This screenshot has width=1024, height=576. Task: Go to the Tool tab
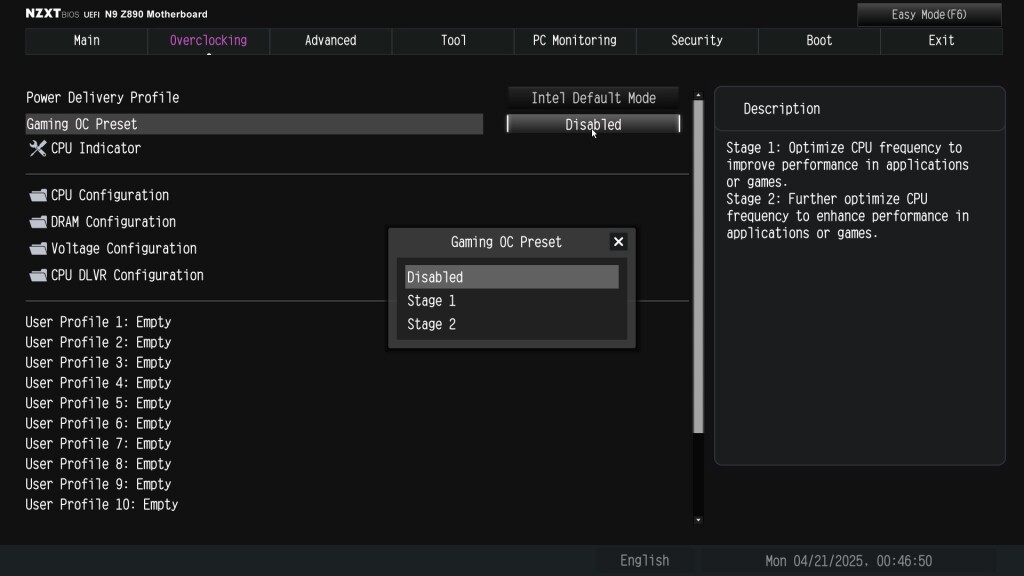coord(453,40)
